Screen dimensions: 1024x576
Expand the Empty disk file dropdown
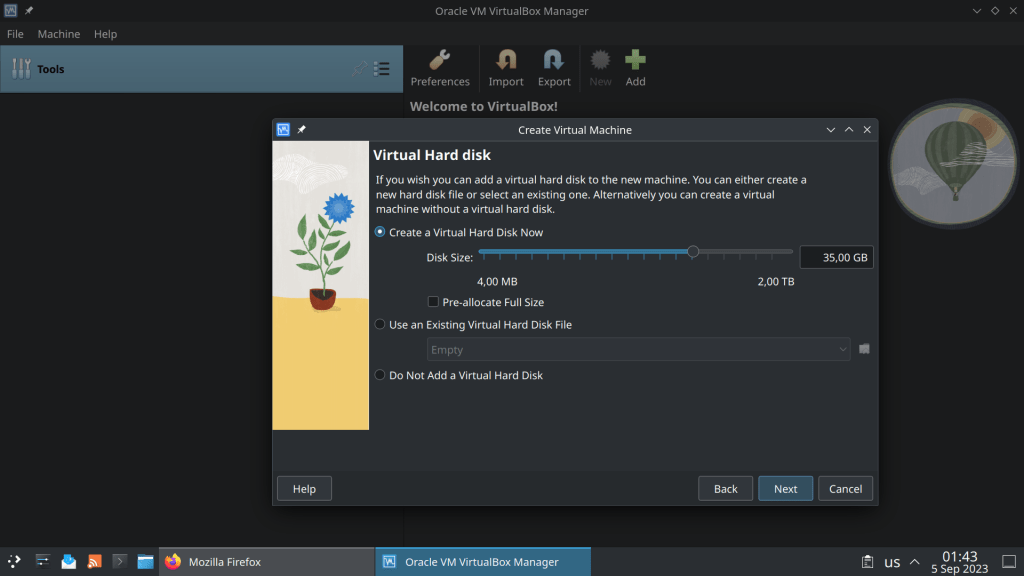pyautogui.click(x=638, y=350)
